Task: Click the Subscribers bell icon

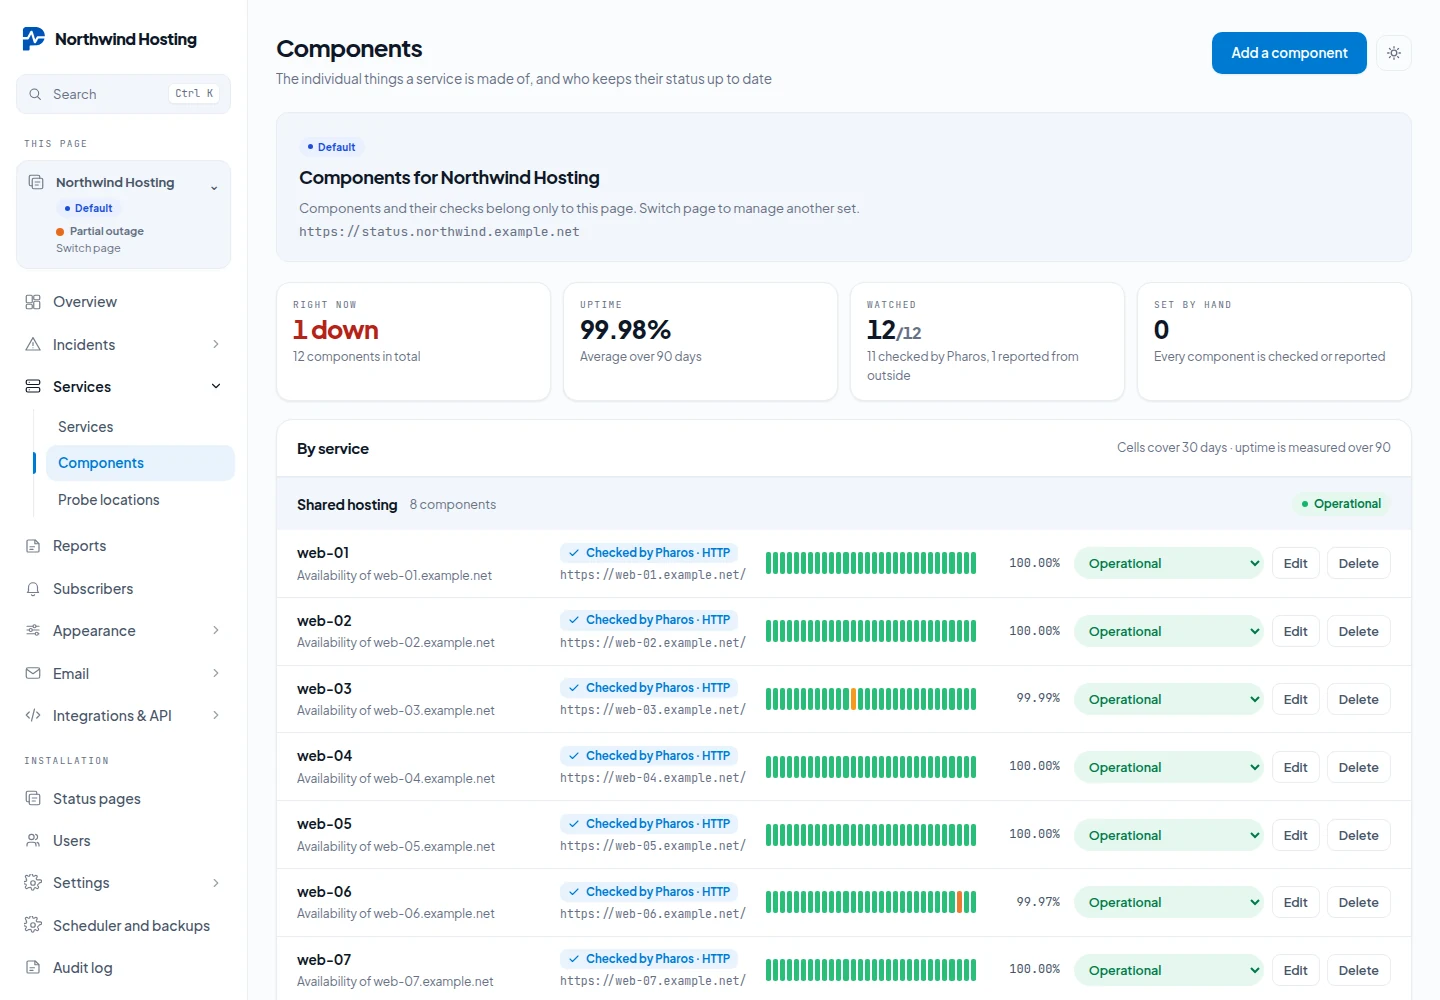Action: pyautogui.click(x=33, y=589)
